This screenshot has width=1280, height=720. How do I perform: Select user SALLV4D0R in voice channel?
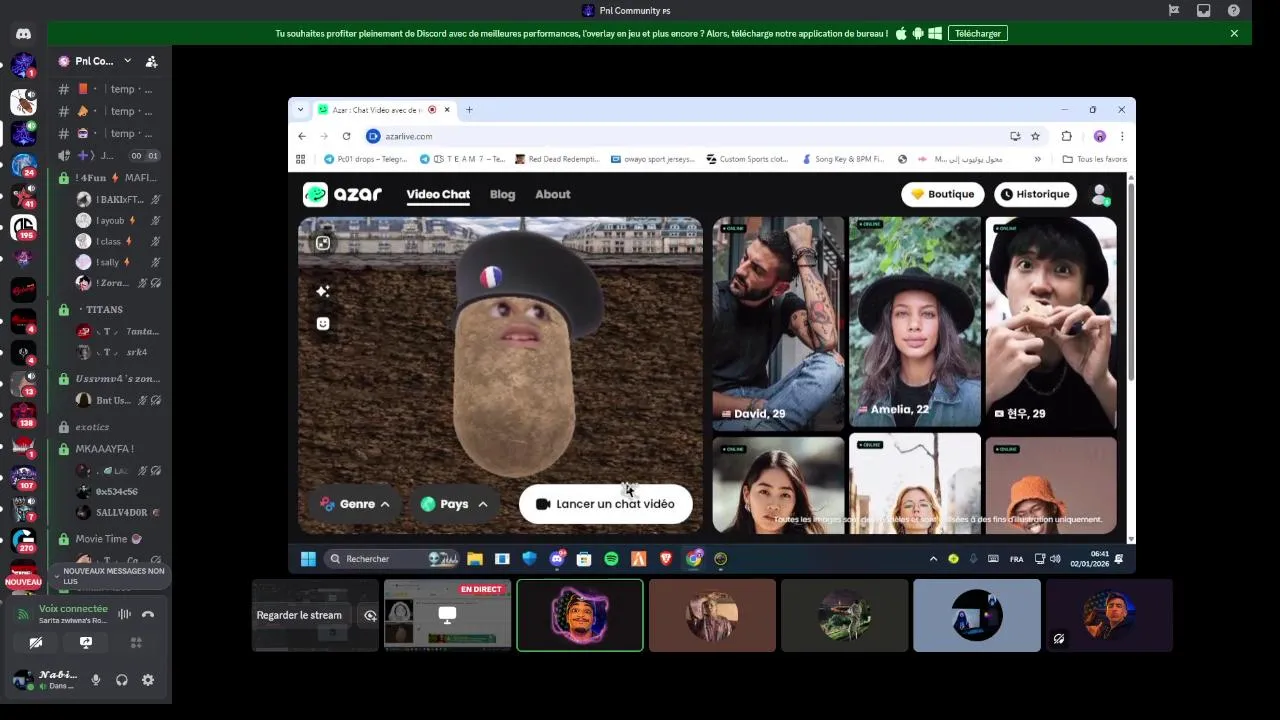118,513
